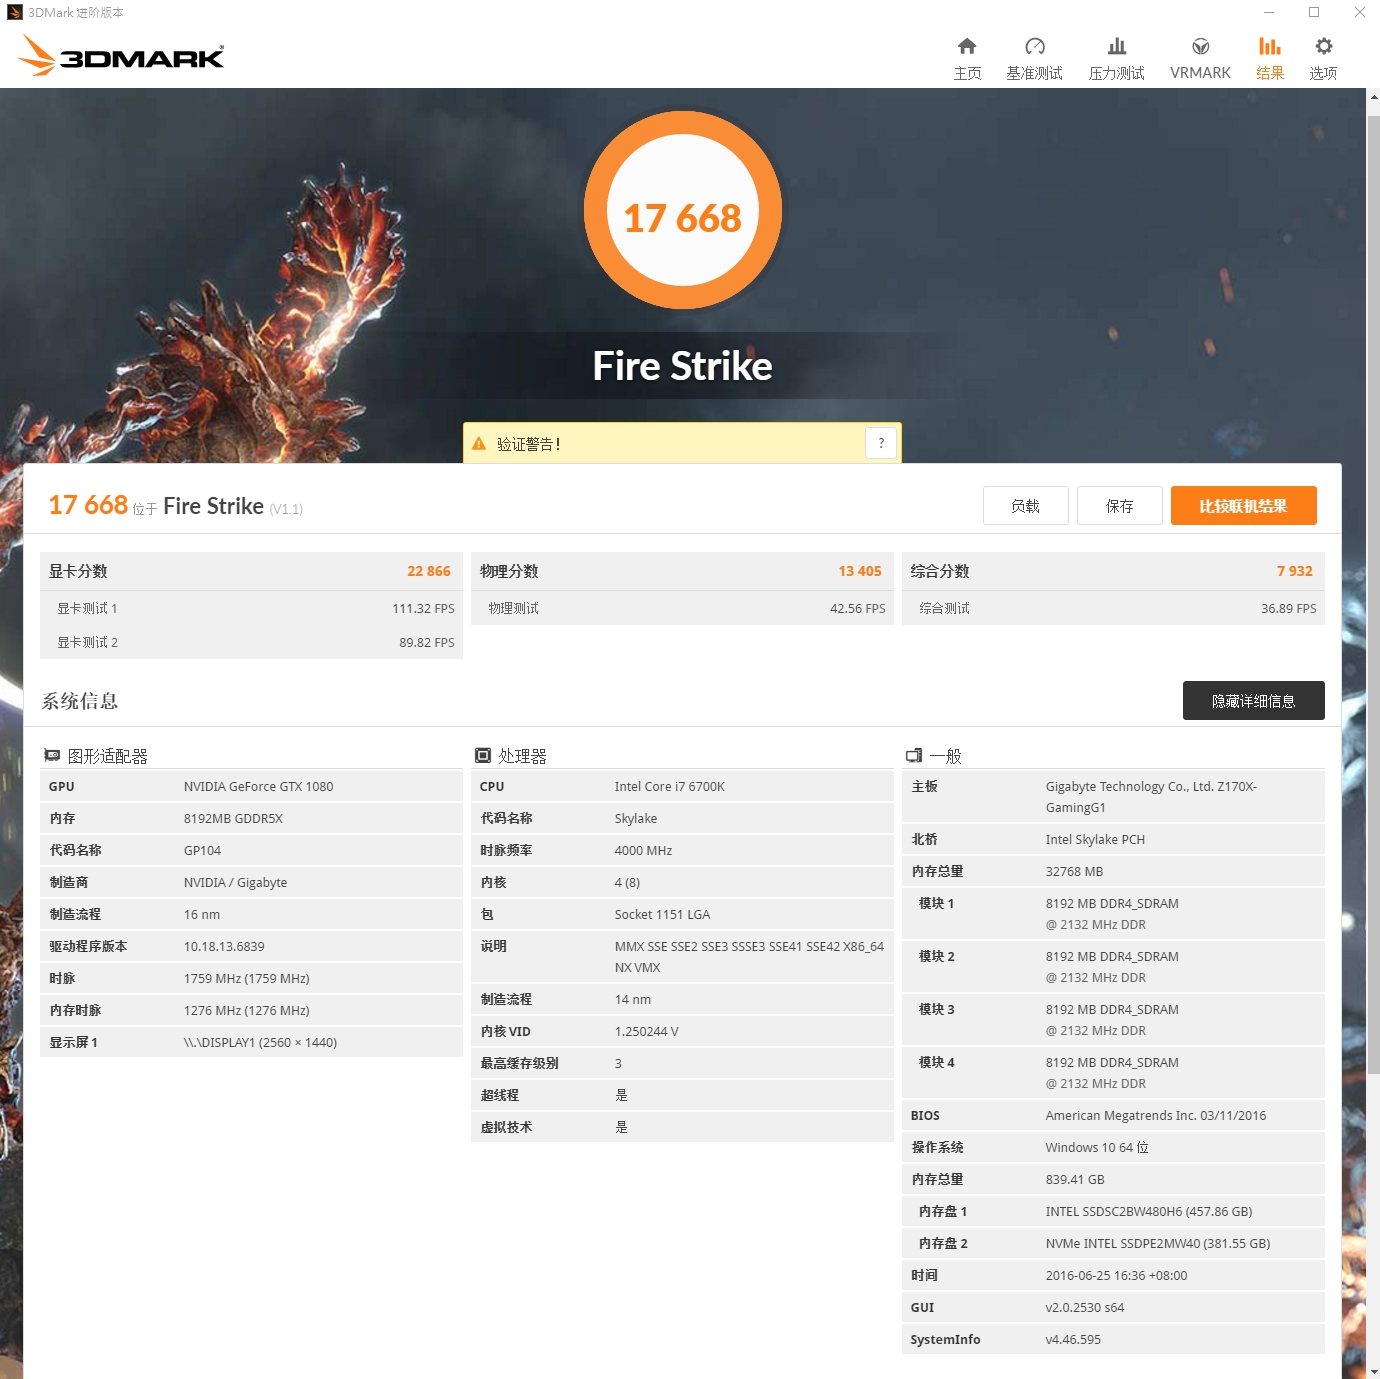Click 隐藏详细信息 hide details button
Screen dimensions: 1380x1379
(x=1253, y=701)
